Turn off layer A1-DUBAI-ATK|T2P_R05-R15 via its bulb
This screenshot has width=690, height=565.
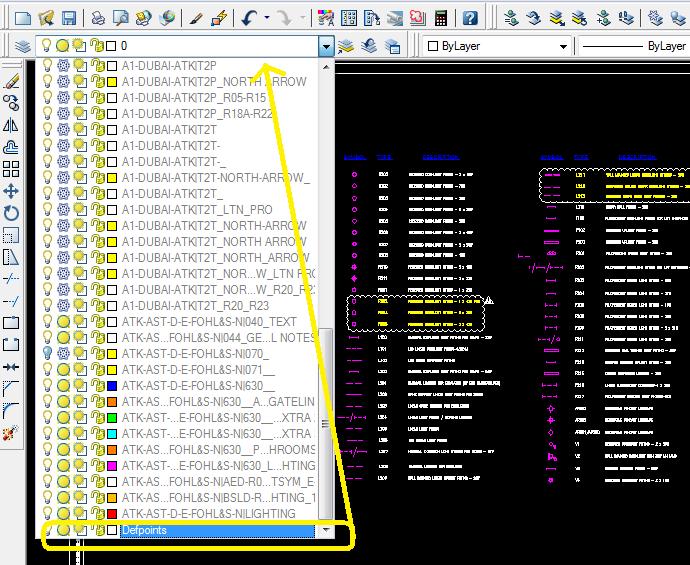[x=47, y=98]
